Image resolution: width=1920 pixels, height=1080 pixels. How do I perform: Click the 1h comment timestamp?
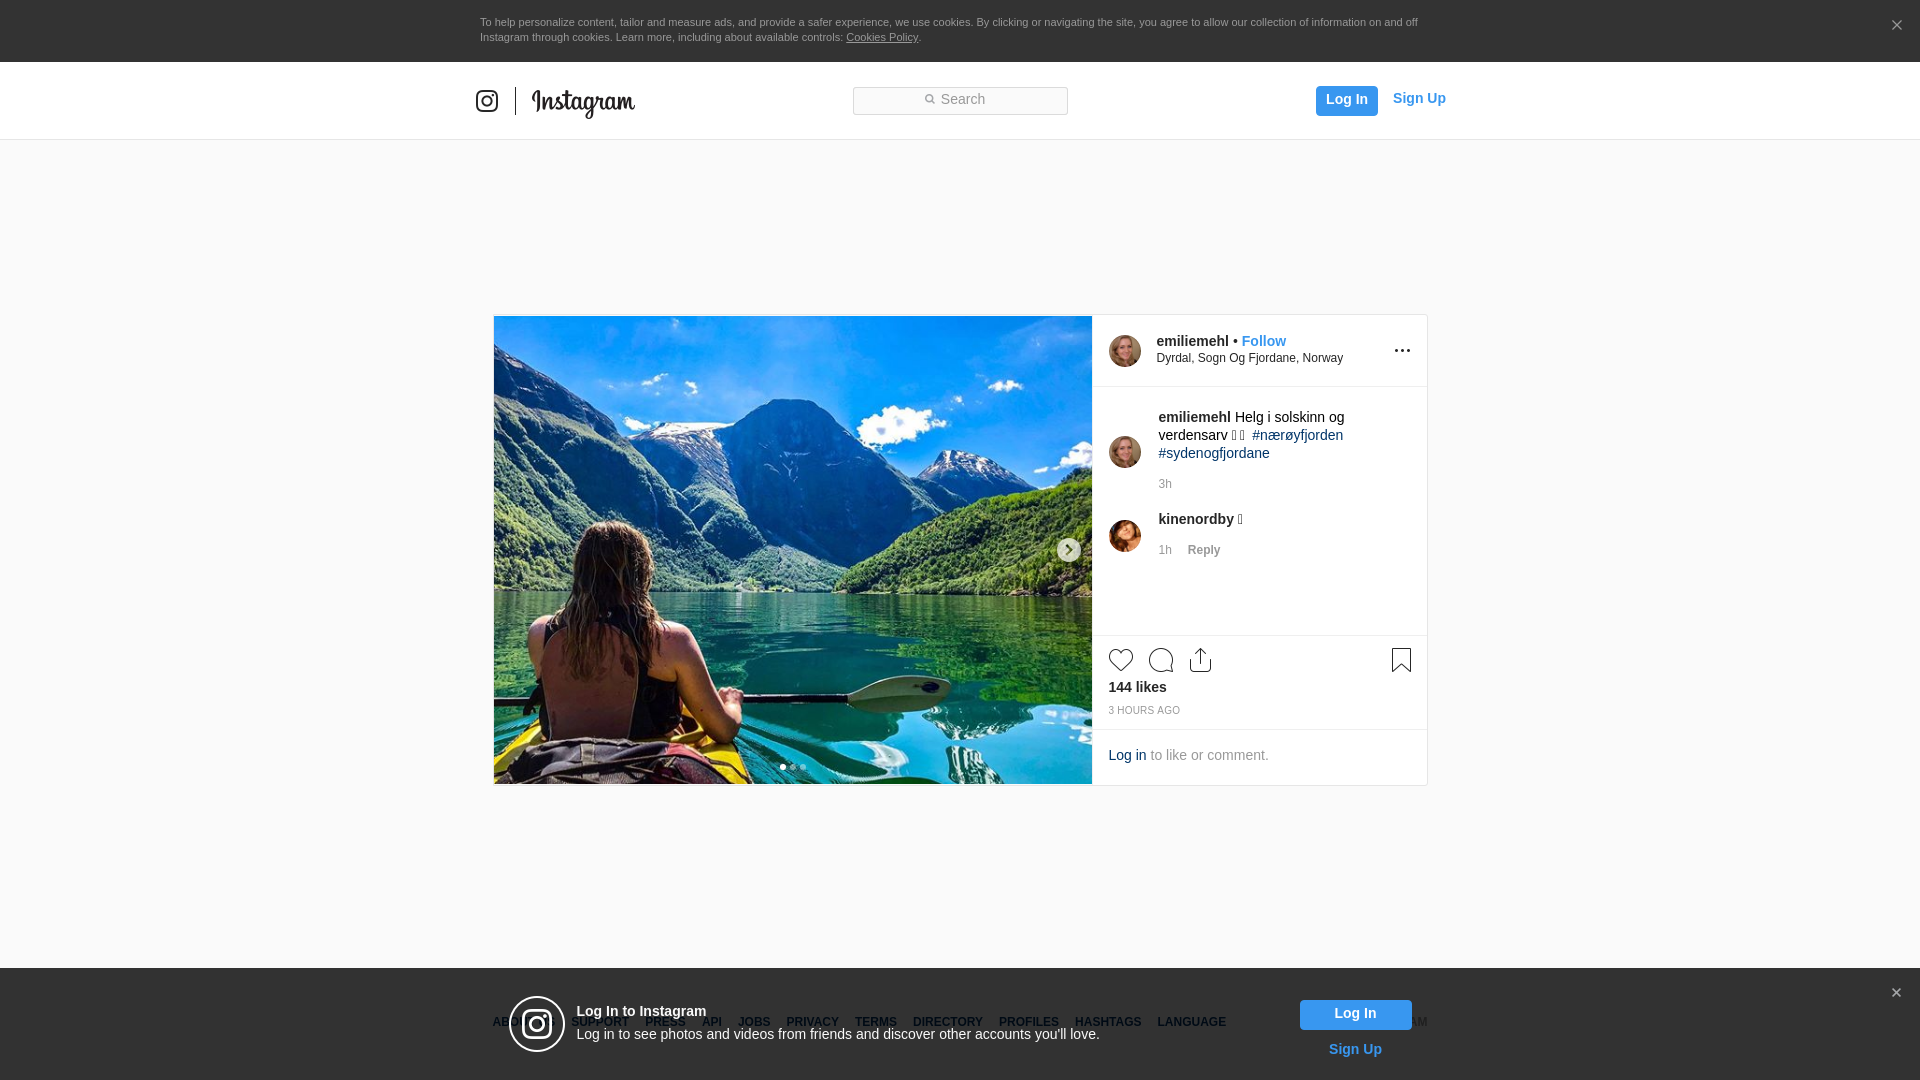click(x=1165, y=550)
